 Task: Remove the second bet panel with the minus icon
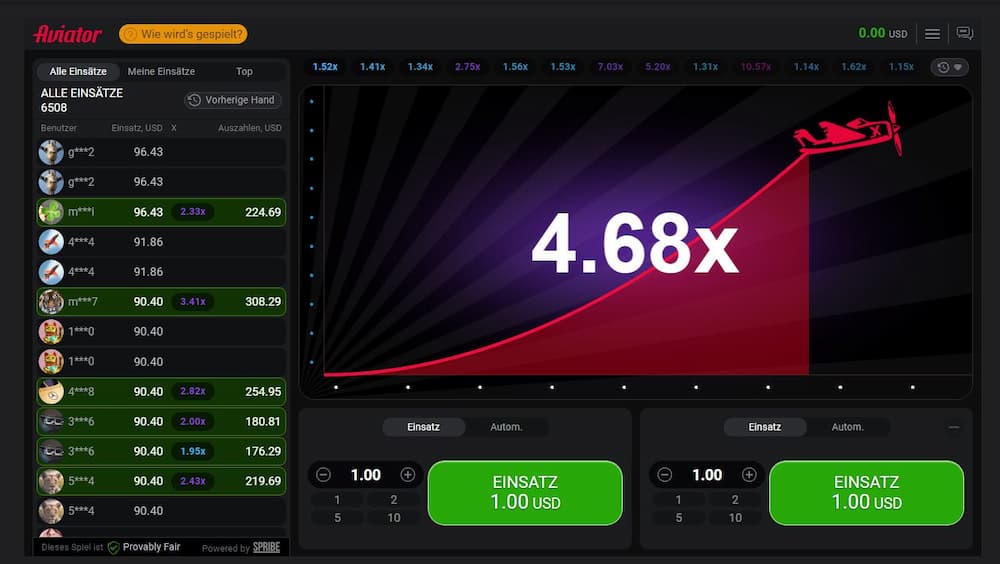tap(954, 427)
